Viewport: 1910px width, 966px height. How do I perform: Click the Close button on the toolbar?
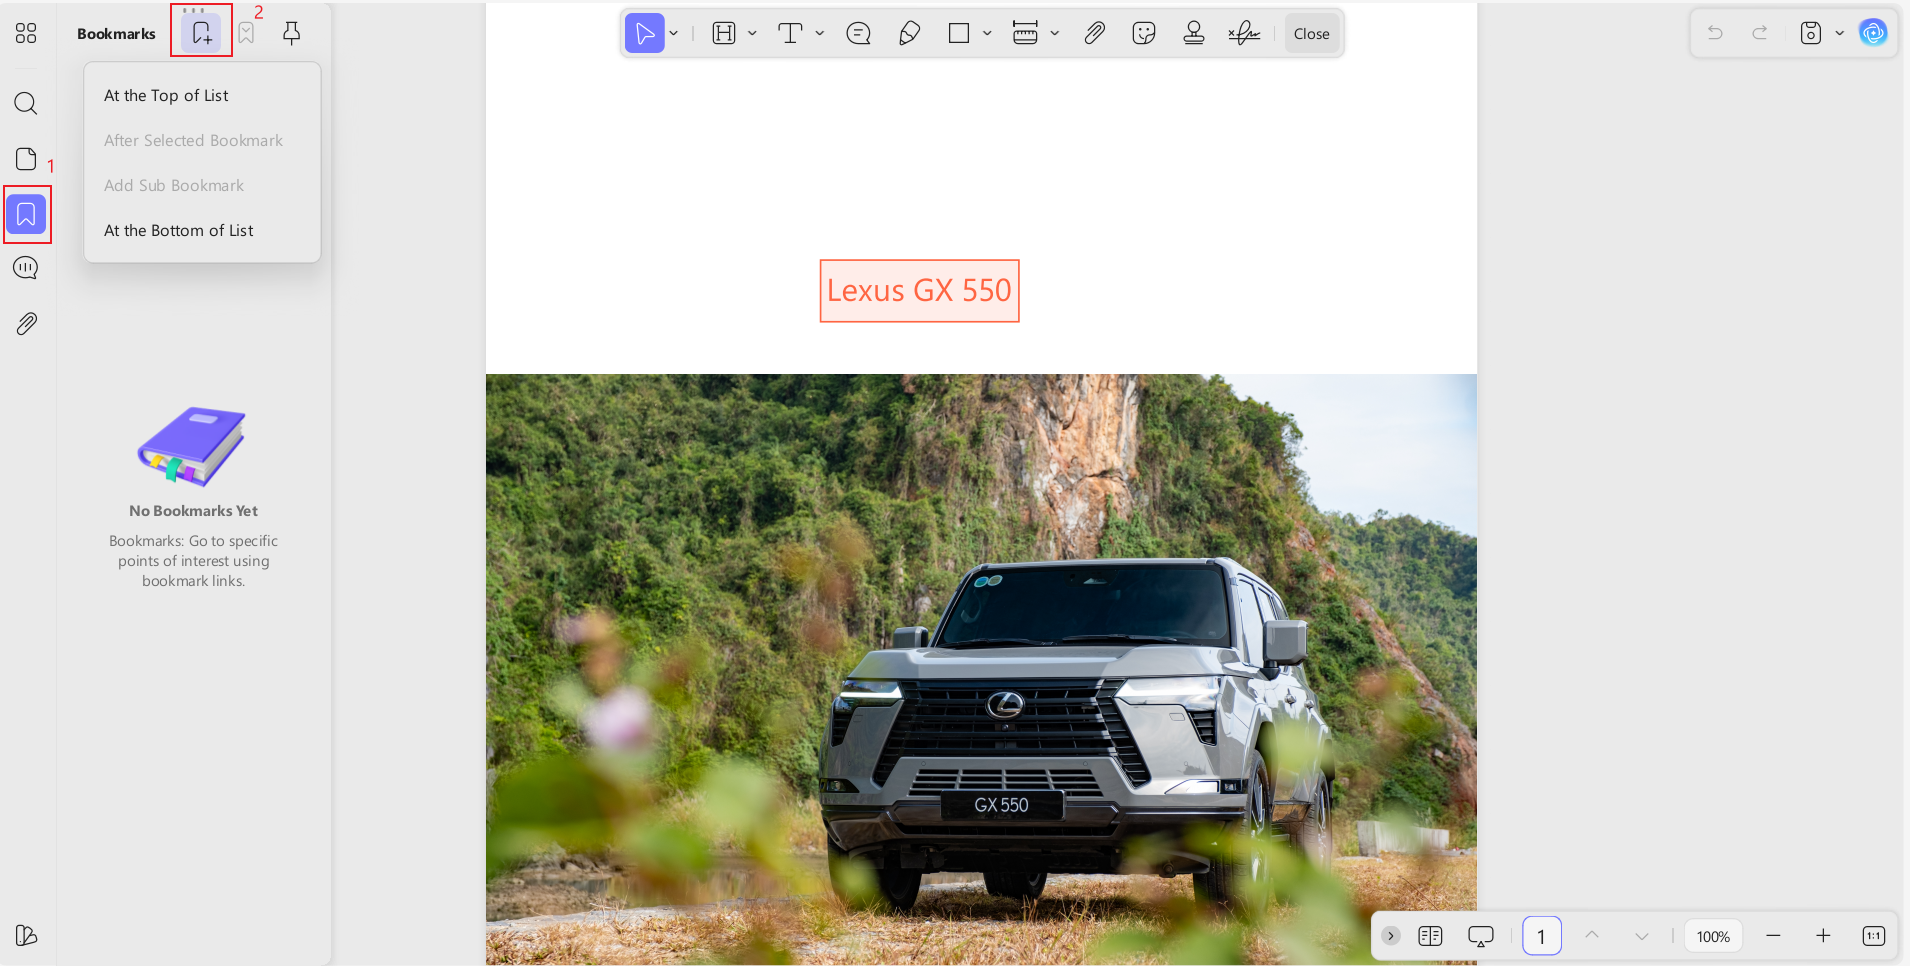coord(1311,33)
